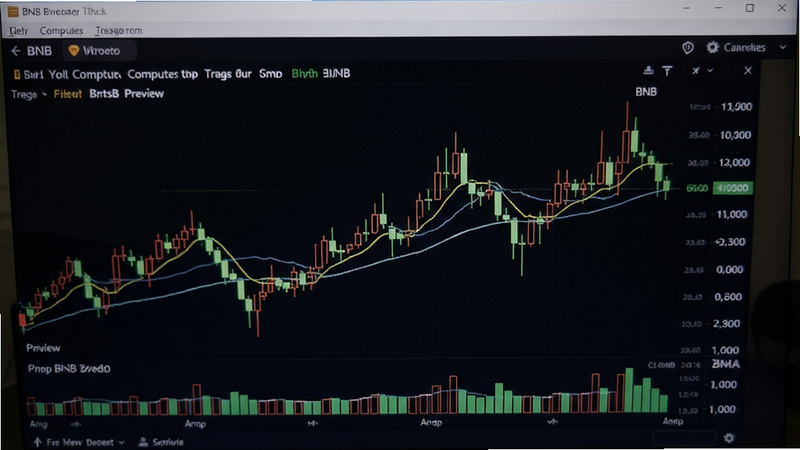The width and height of the screenshot is (800, 450).
Task: Click the Pnop BNB Bvedo volume title
Action: [x=69, y=368]
